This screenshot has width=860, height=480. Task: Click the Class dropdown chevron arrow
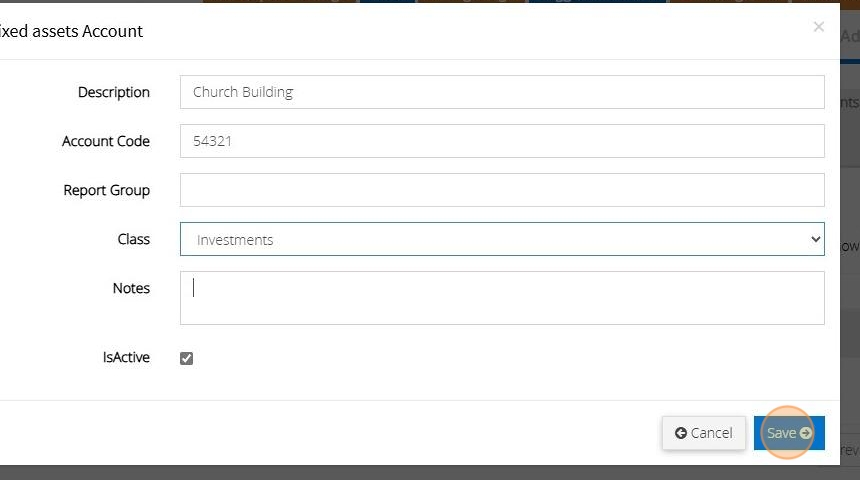pos(815,240)
